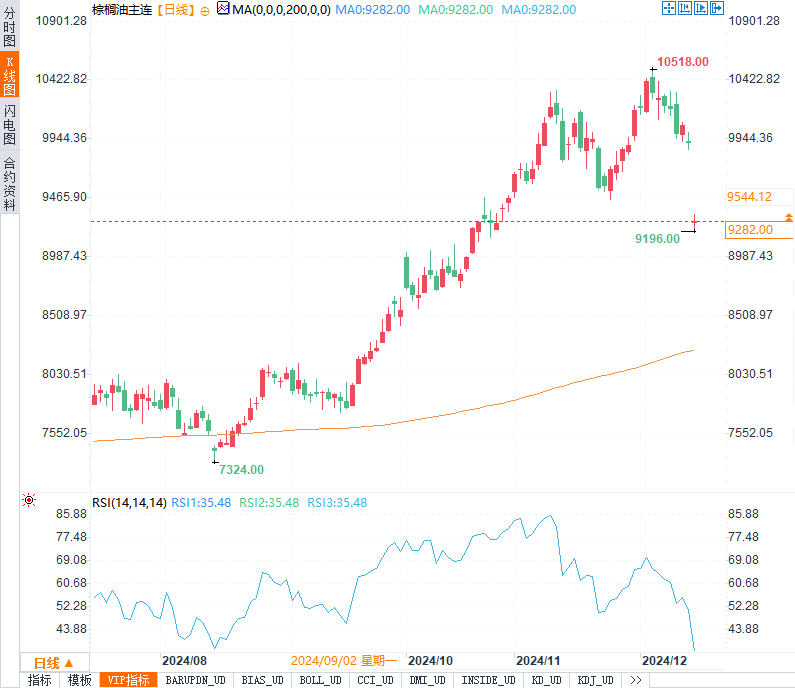Viewport: 795px width, 688px height.
Task: Click the red sun icon beside RSI panel
Action: tap(30, 500)
